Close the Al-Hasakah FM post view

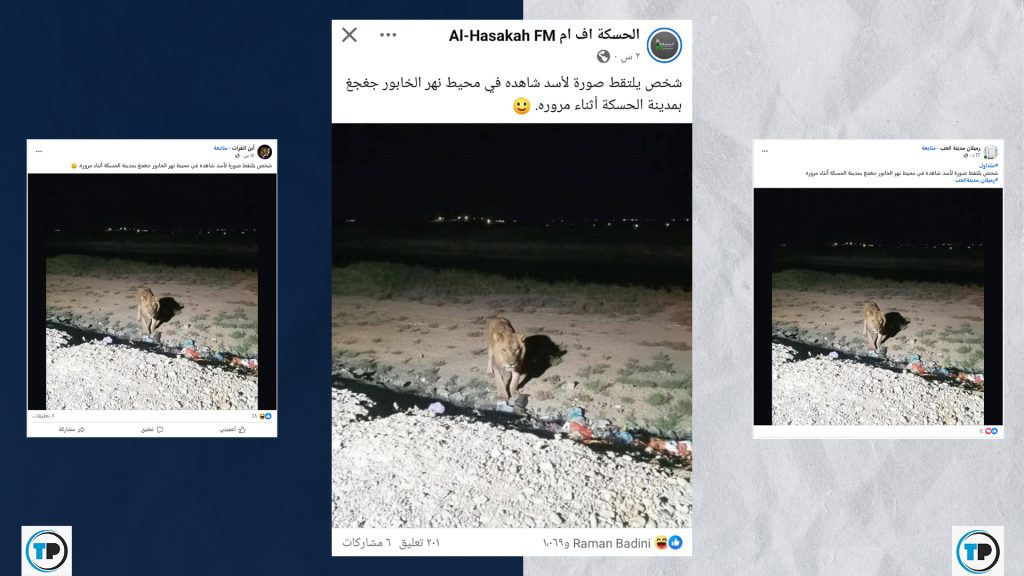(349, 35)
